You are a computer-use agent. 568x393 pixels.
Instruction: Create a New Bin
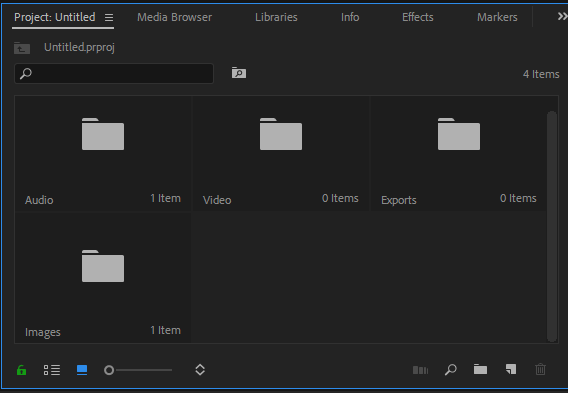point(480,369)
